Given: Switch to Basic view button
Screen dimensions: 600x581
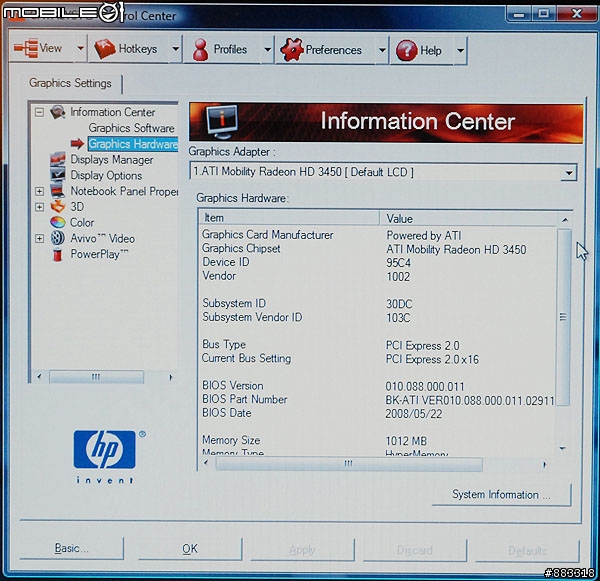Looking at the screenshot, I should [x=71, y=548].
